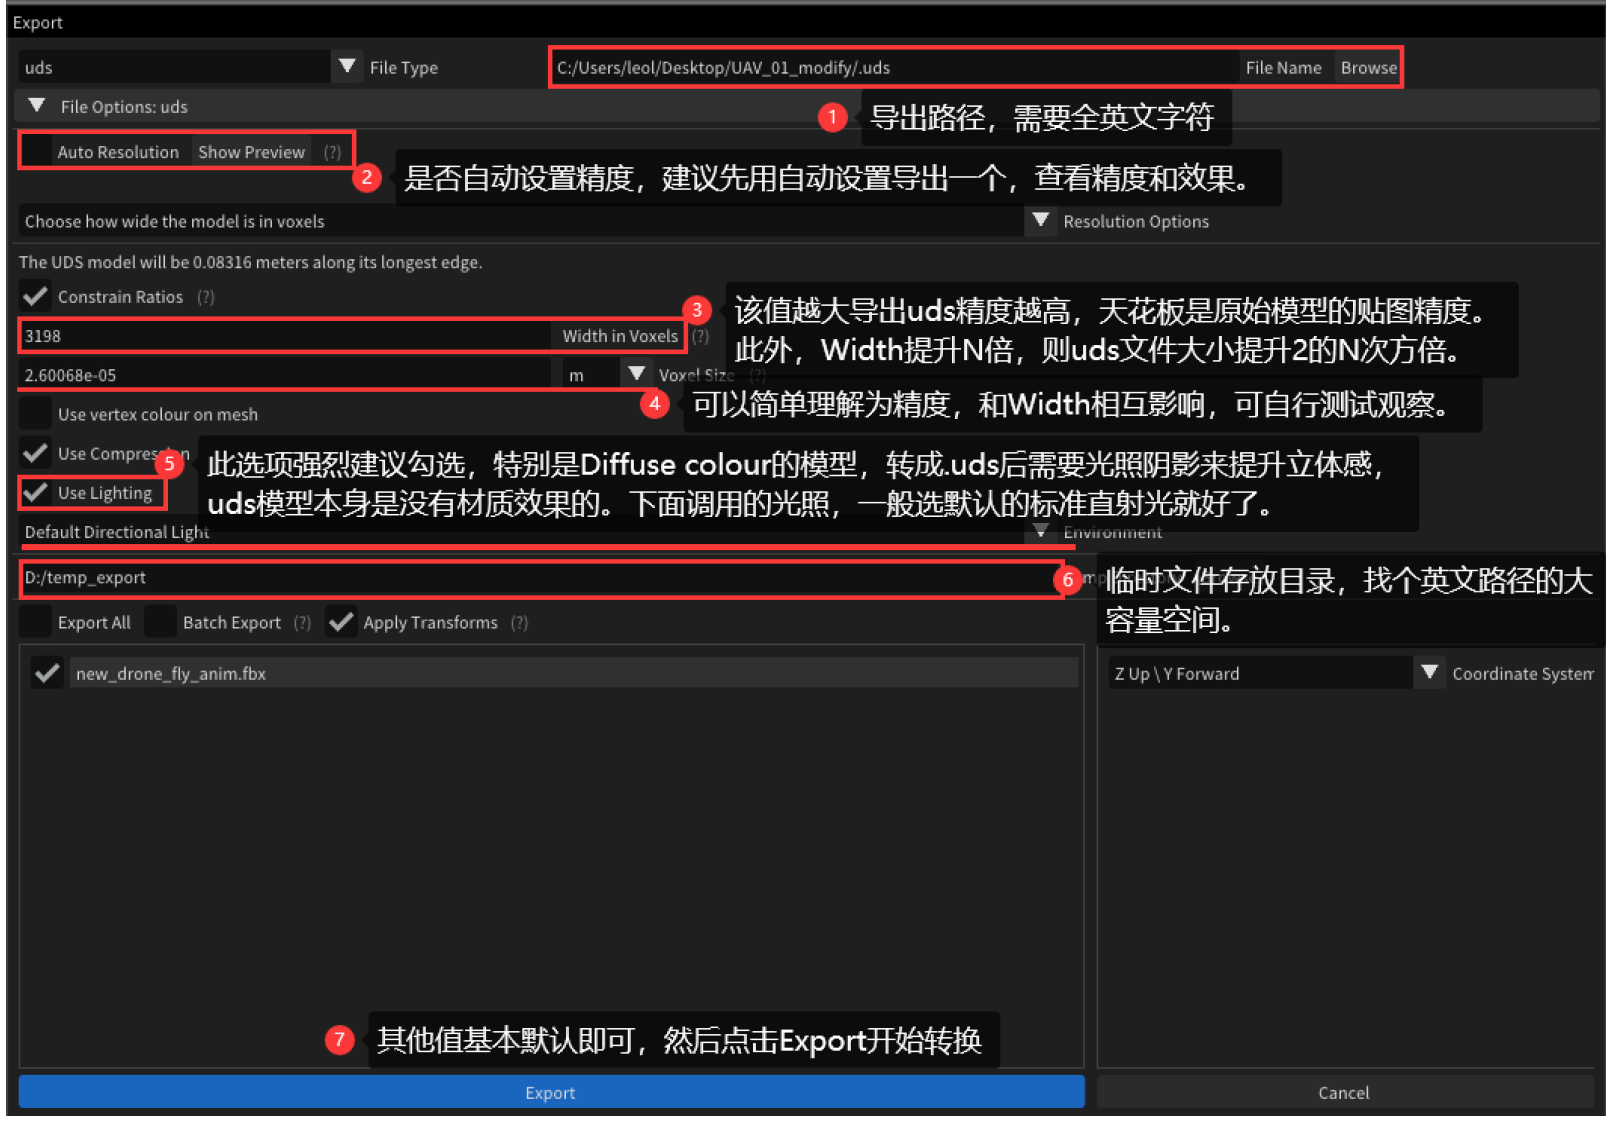Click help icon next to Show Preview

332,152
